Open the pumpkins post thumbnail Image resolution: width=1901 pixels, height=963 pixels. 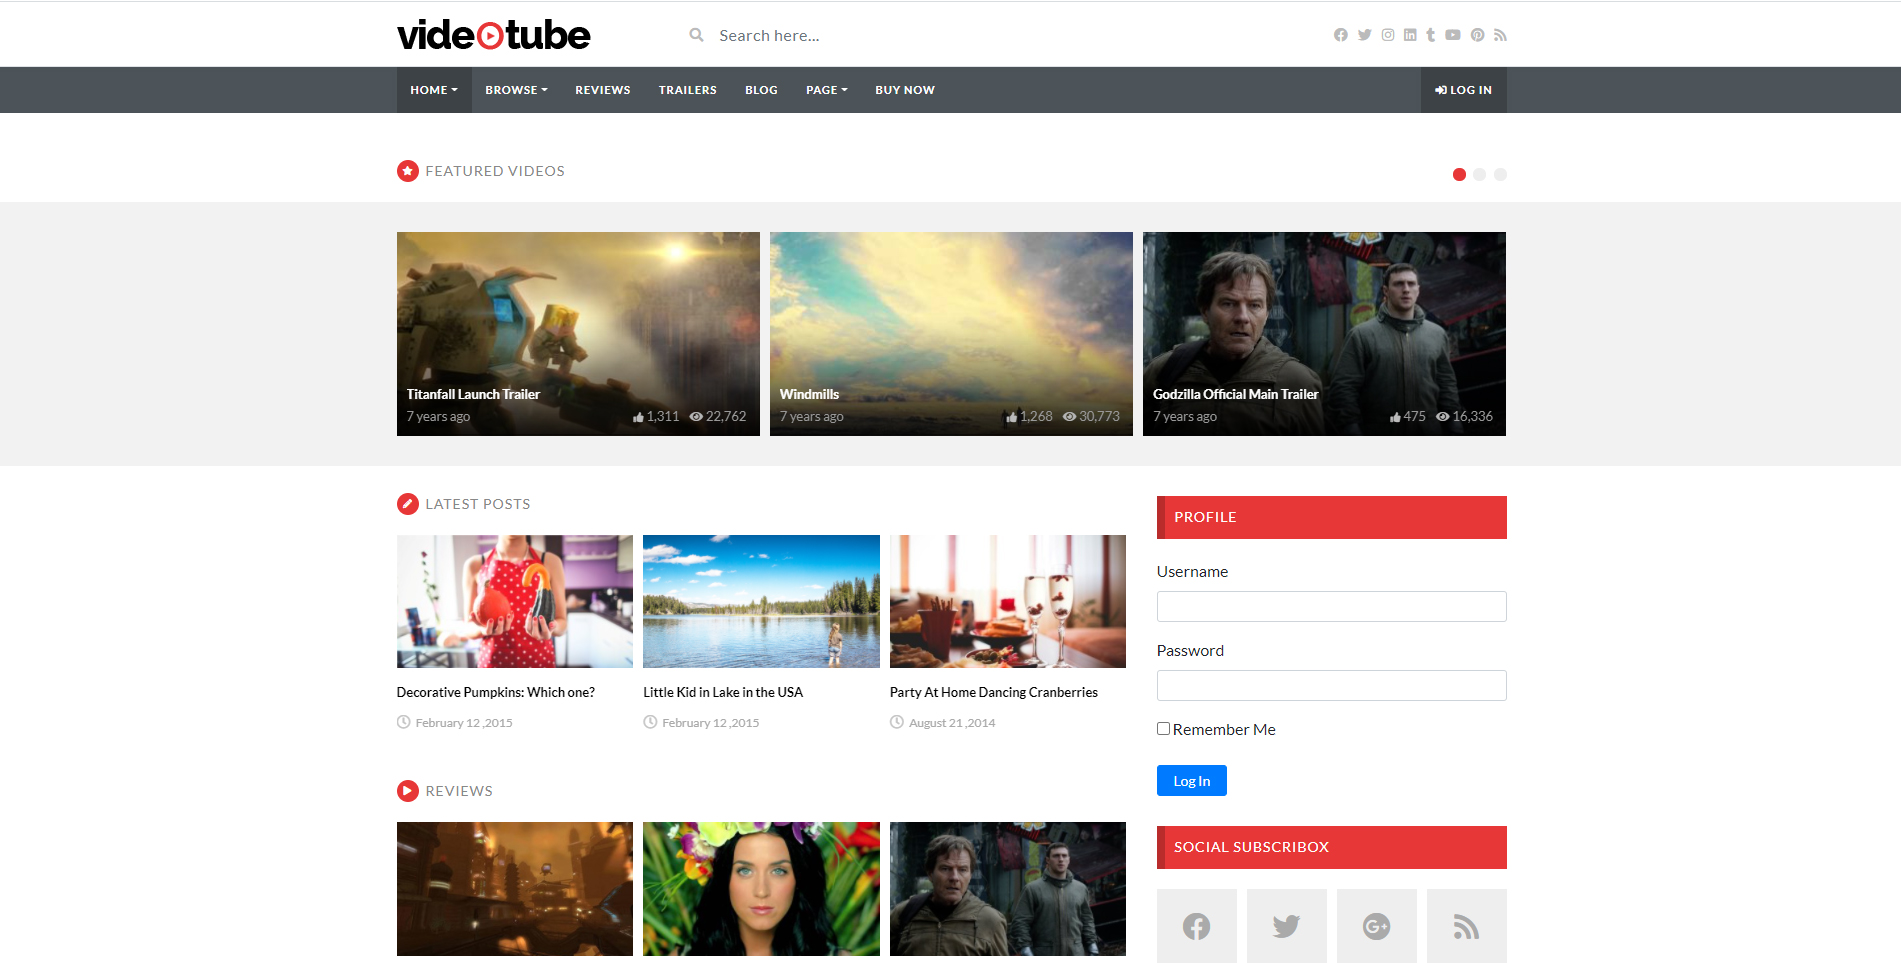pos(515,601)
